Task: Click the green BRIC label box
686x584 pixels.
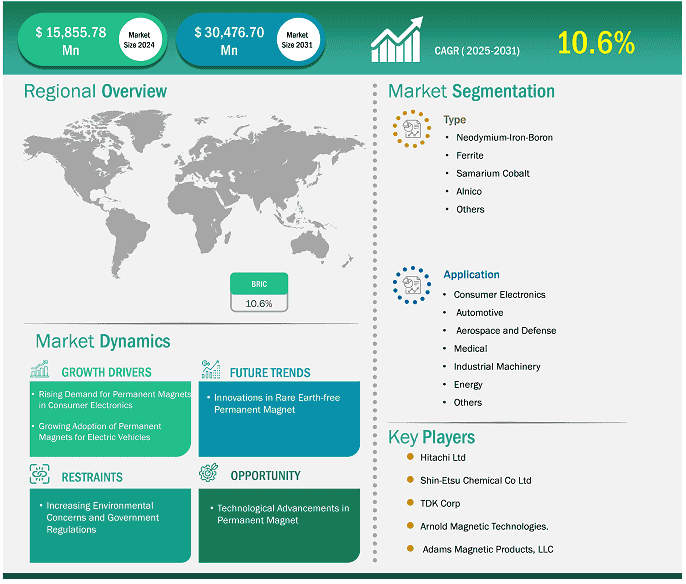Action: click(x=259, y=284)
